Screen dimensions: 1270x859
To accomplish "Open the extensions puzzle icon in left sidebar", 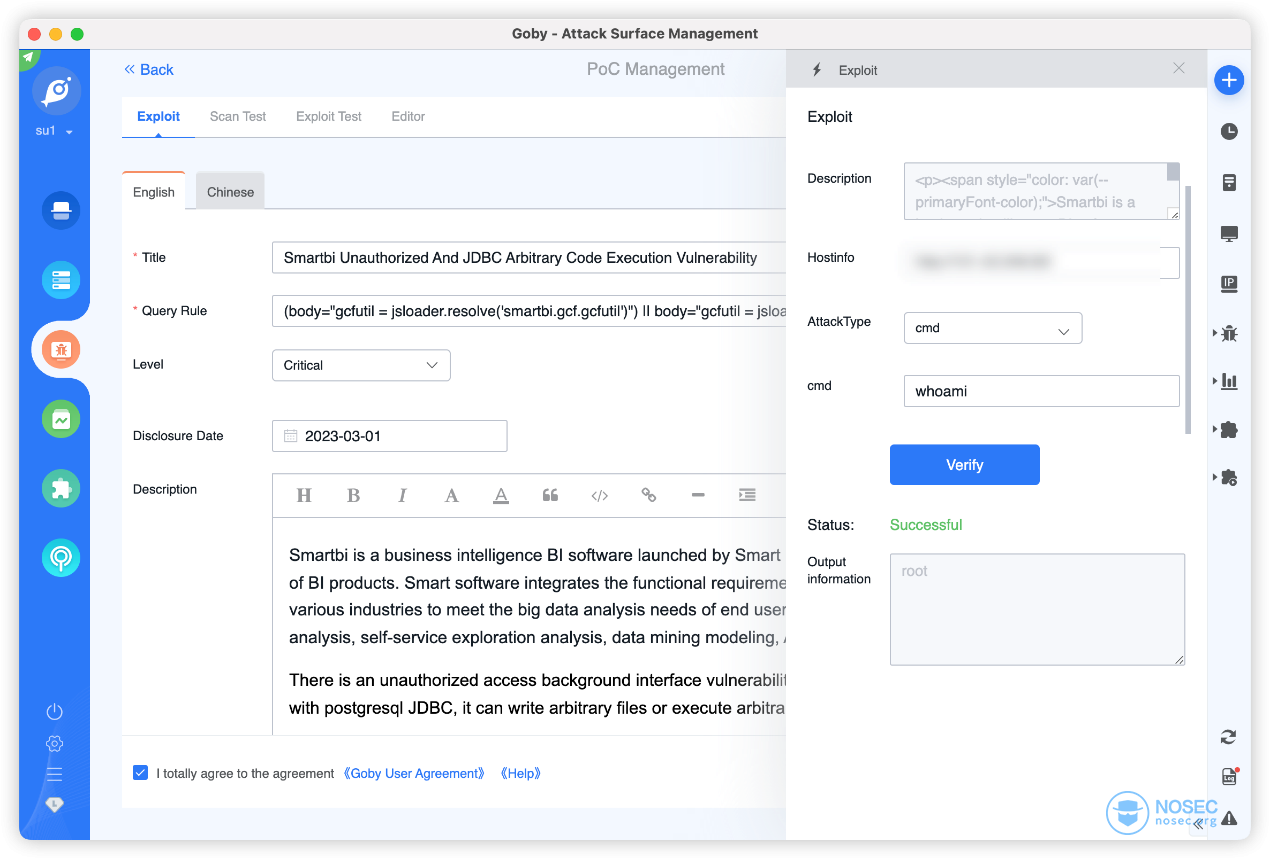I will point(61,488).
